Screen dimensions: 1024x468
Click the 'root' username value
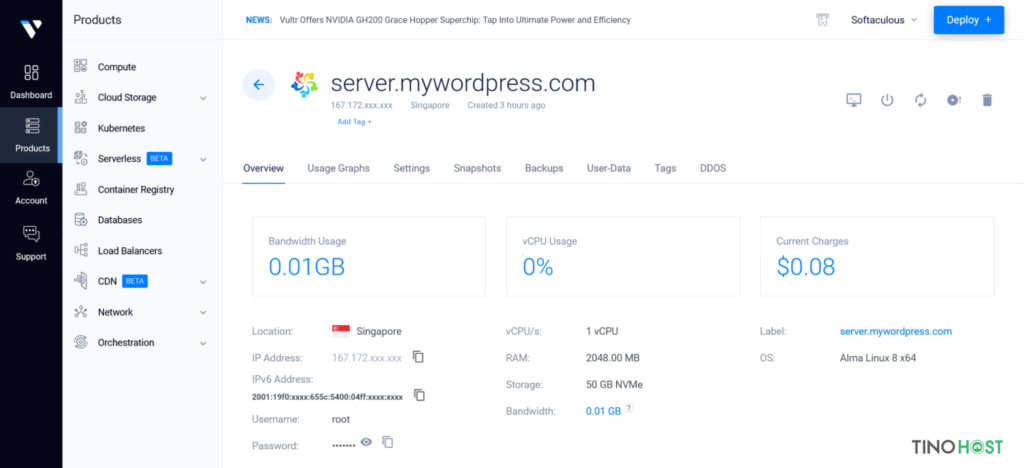[341, 419]
